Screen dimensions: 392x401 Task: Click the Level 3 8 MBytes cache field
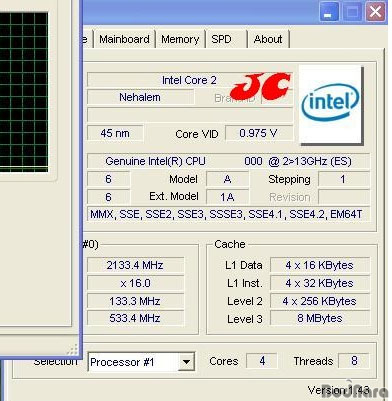tap(320, 318)
